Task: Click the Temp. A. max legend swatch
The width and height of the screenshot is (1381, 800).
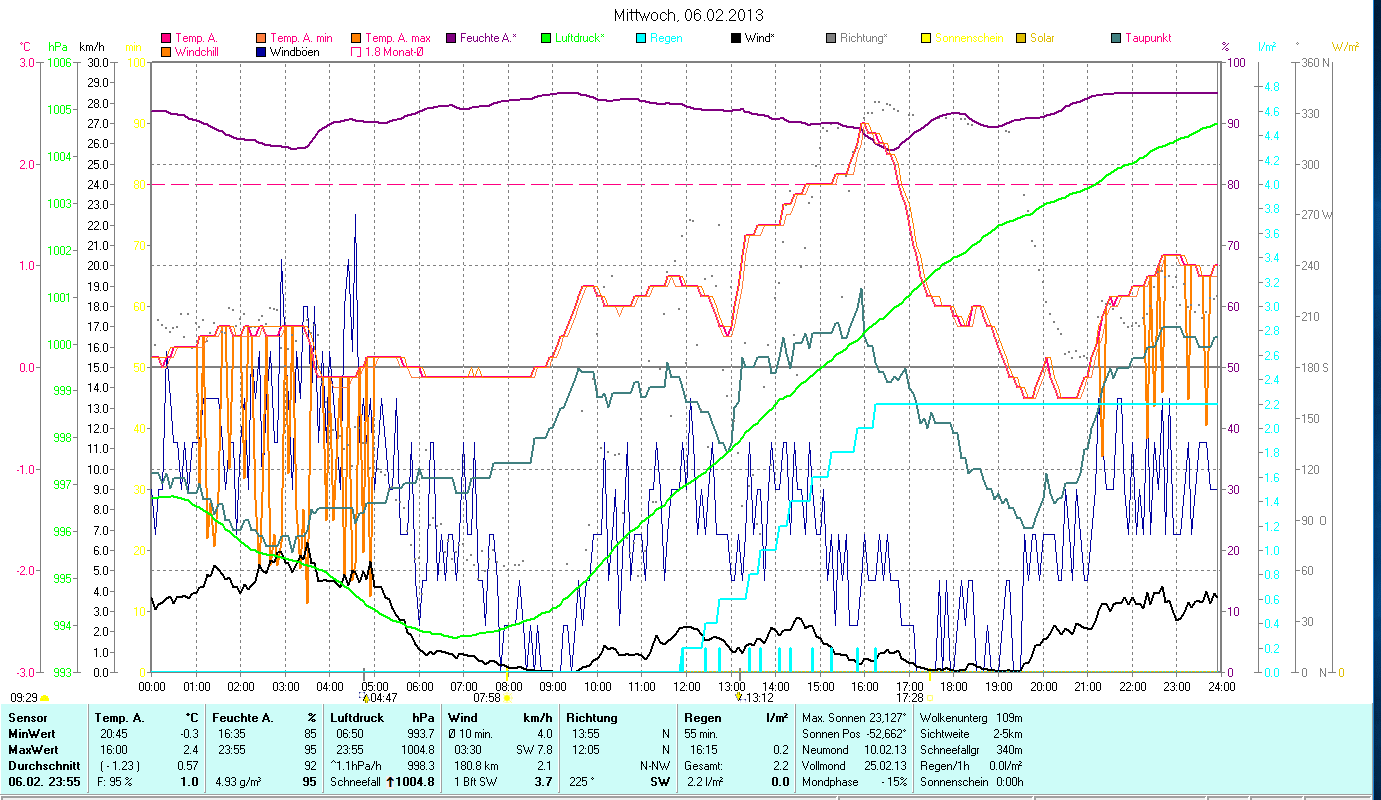Action: (355, 38)
